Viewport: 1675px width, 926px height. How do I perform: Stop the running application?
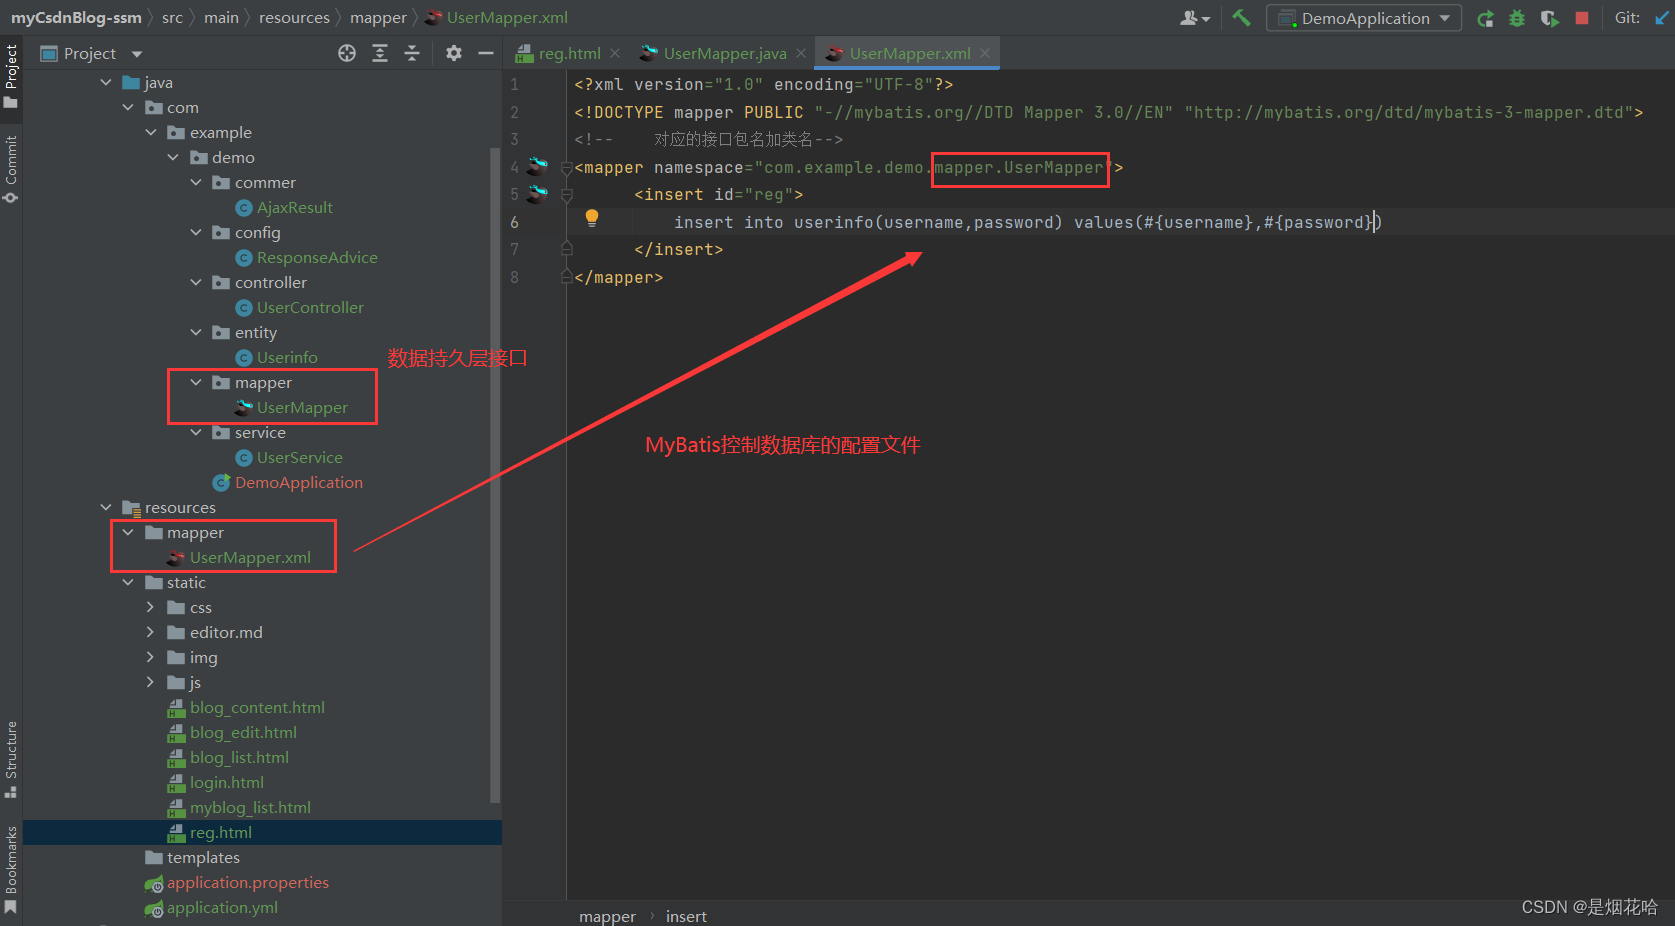click(x=1582, y=18)
